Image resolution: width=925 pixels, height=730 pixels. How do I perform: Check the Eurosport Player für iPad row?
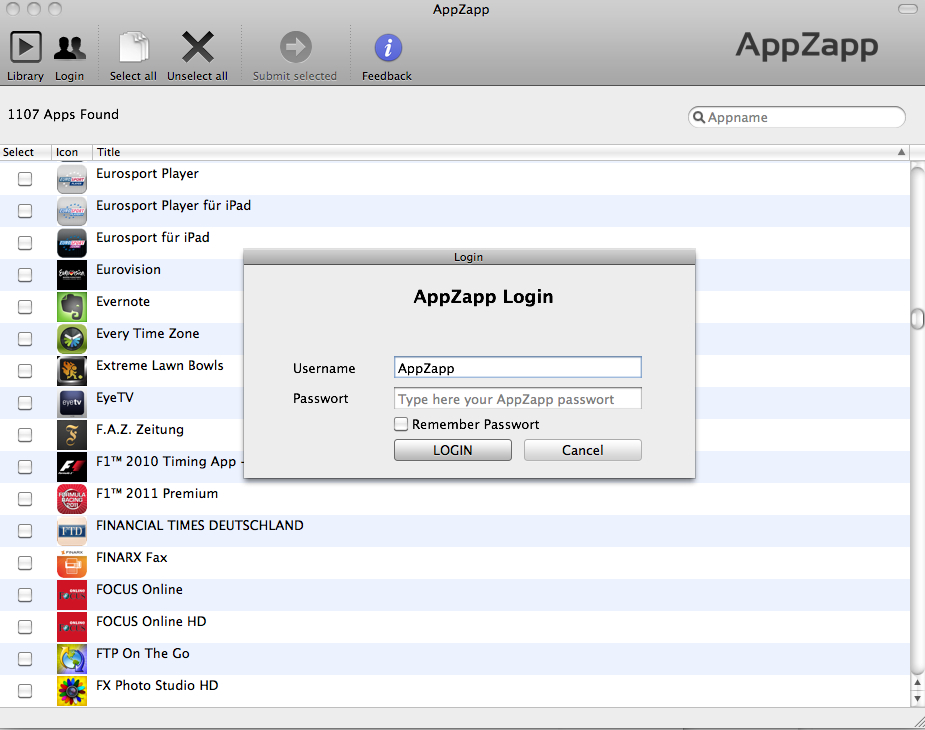point(25,211)
